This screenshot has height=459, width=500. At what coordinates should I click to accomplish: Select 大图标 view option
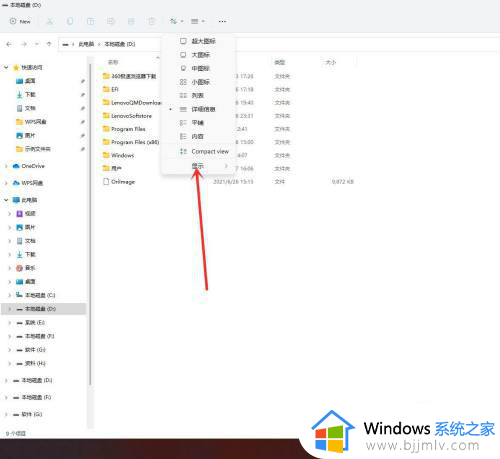coord(198,55)
